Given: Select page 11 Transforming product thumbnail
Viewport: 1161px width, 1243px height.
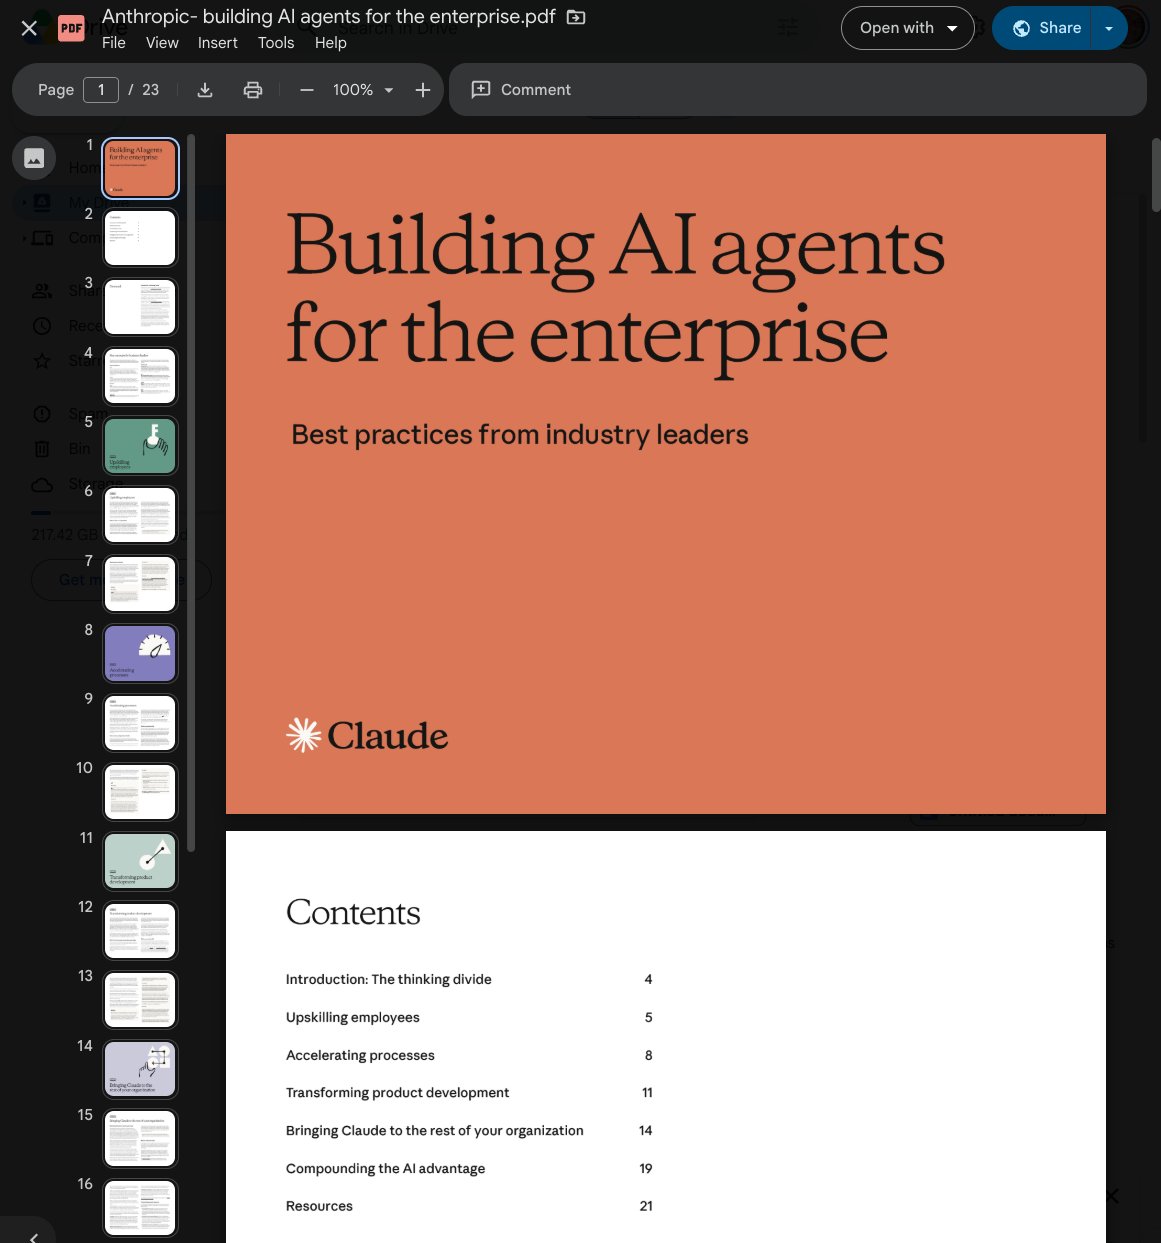Looking at the screenshot, I should coord(140,861).
